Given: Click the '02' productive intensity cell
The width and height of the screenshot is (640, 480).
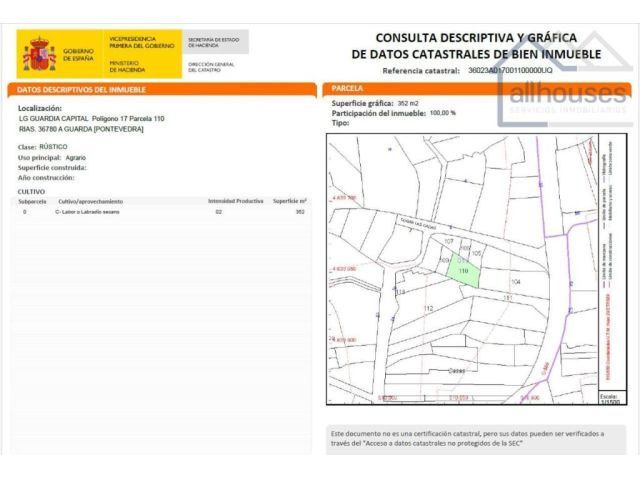Looking at the screenshot, I should pos(219,212).
